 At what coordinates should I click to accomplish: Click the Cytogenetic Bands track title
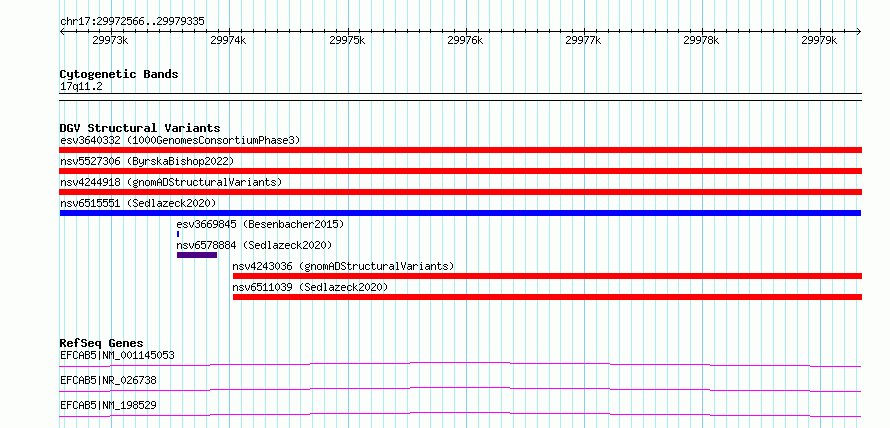[x=119, y=74]
